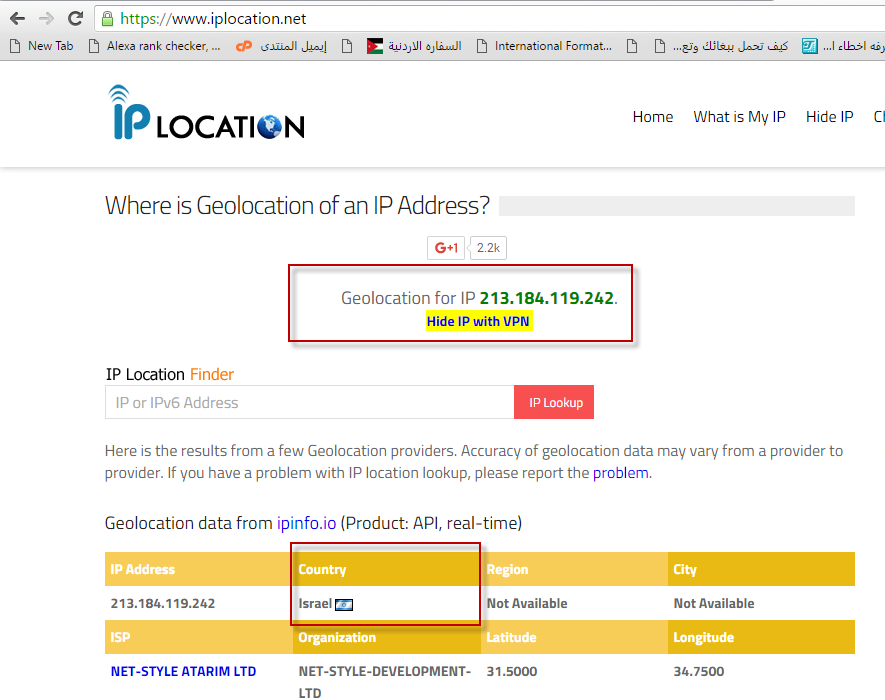The image size is (885, 700).
Task: Click the green IP address 213.184.119.242 heading
Action: tap(546, 298)
